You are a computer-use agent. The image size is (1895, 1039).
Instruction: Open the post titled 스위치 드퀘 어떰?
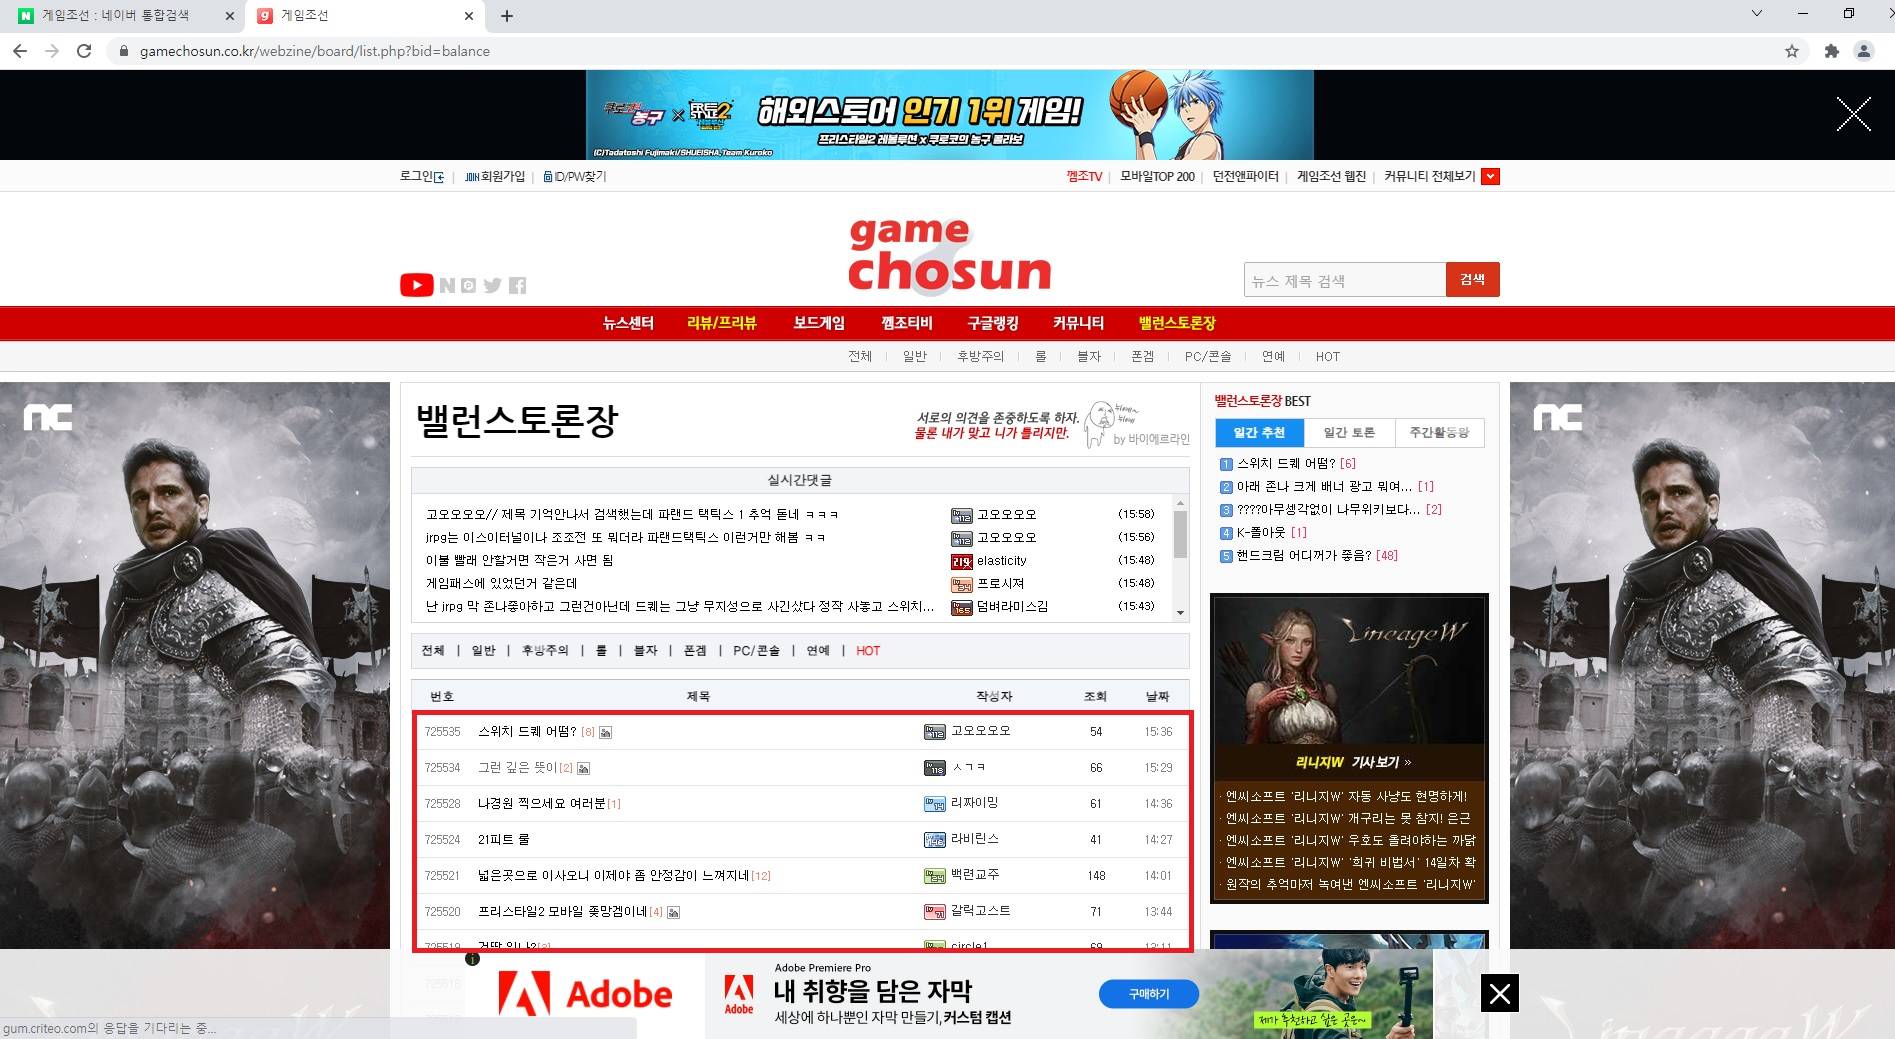527,732
